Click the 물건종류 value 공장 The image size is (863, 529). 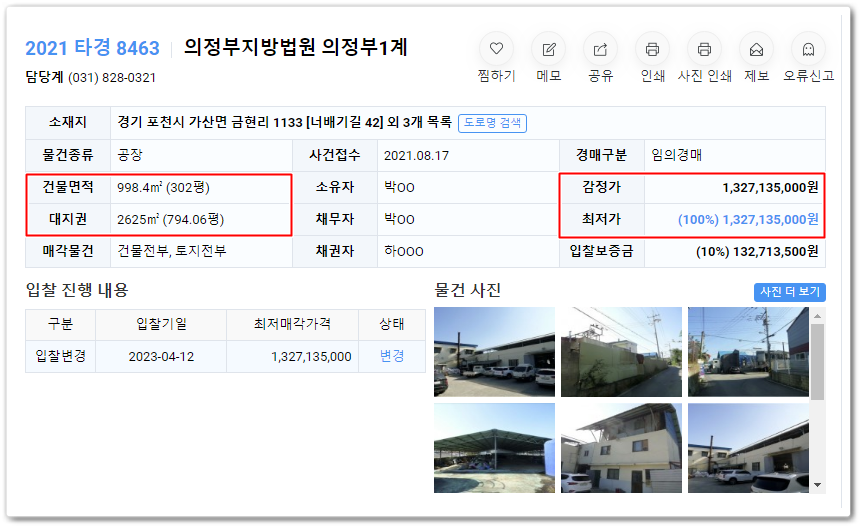[130, 155]
